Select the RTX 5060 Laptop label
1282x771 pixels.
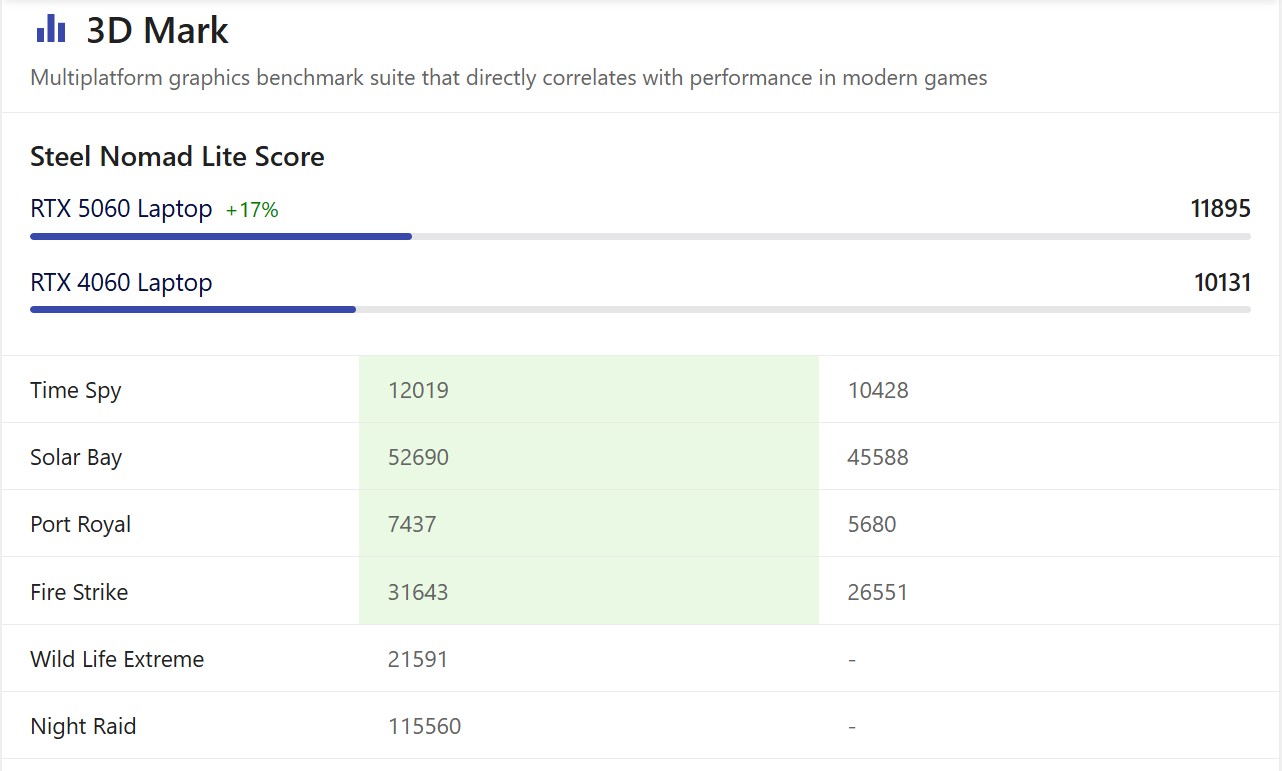point(121,209)
